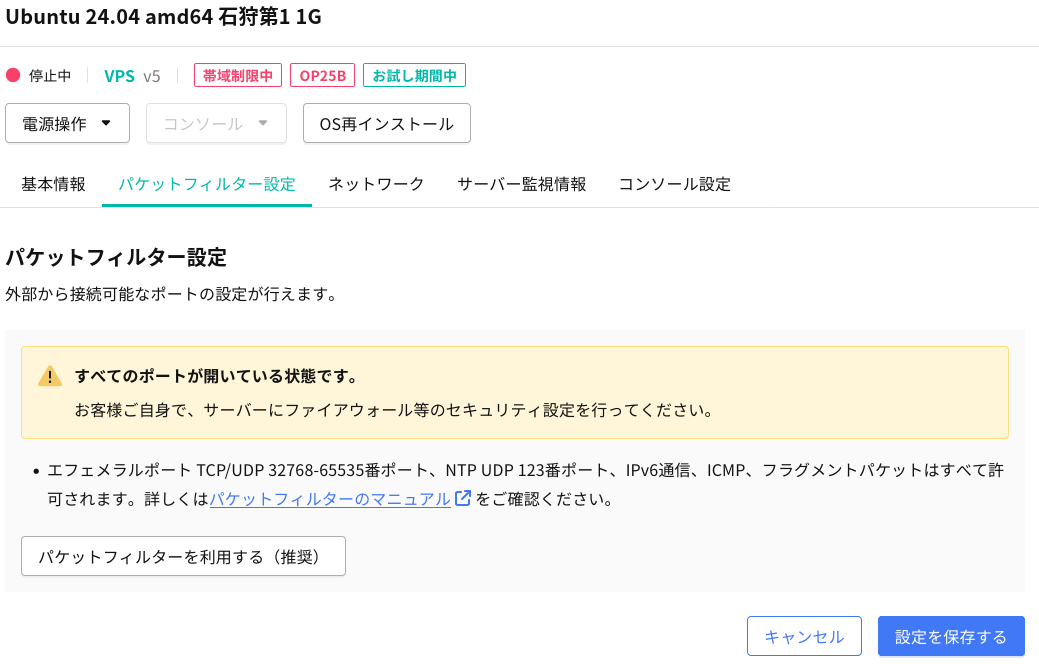1039x664 pixels.
Task: Click パケットフィルターを利用する（推奨）button
Action: pos(183,556)
